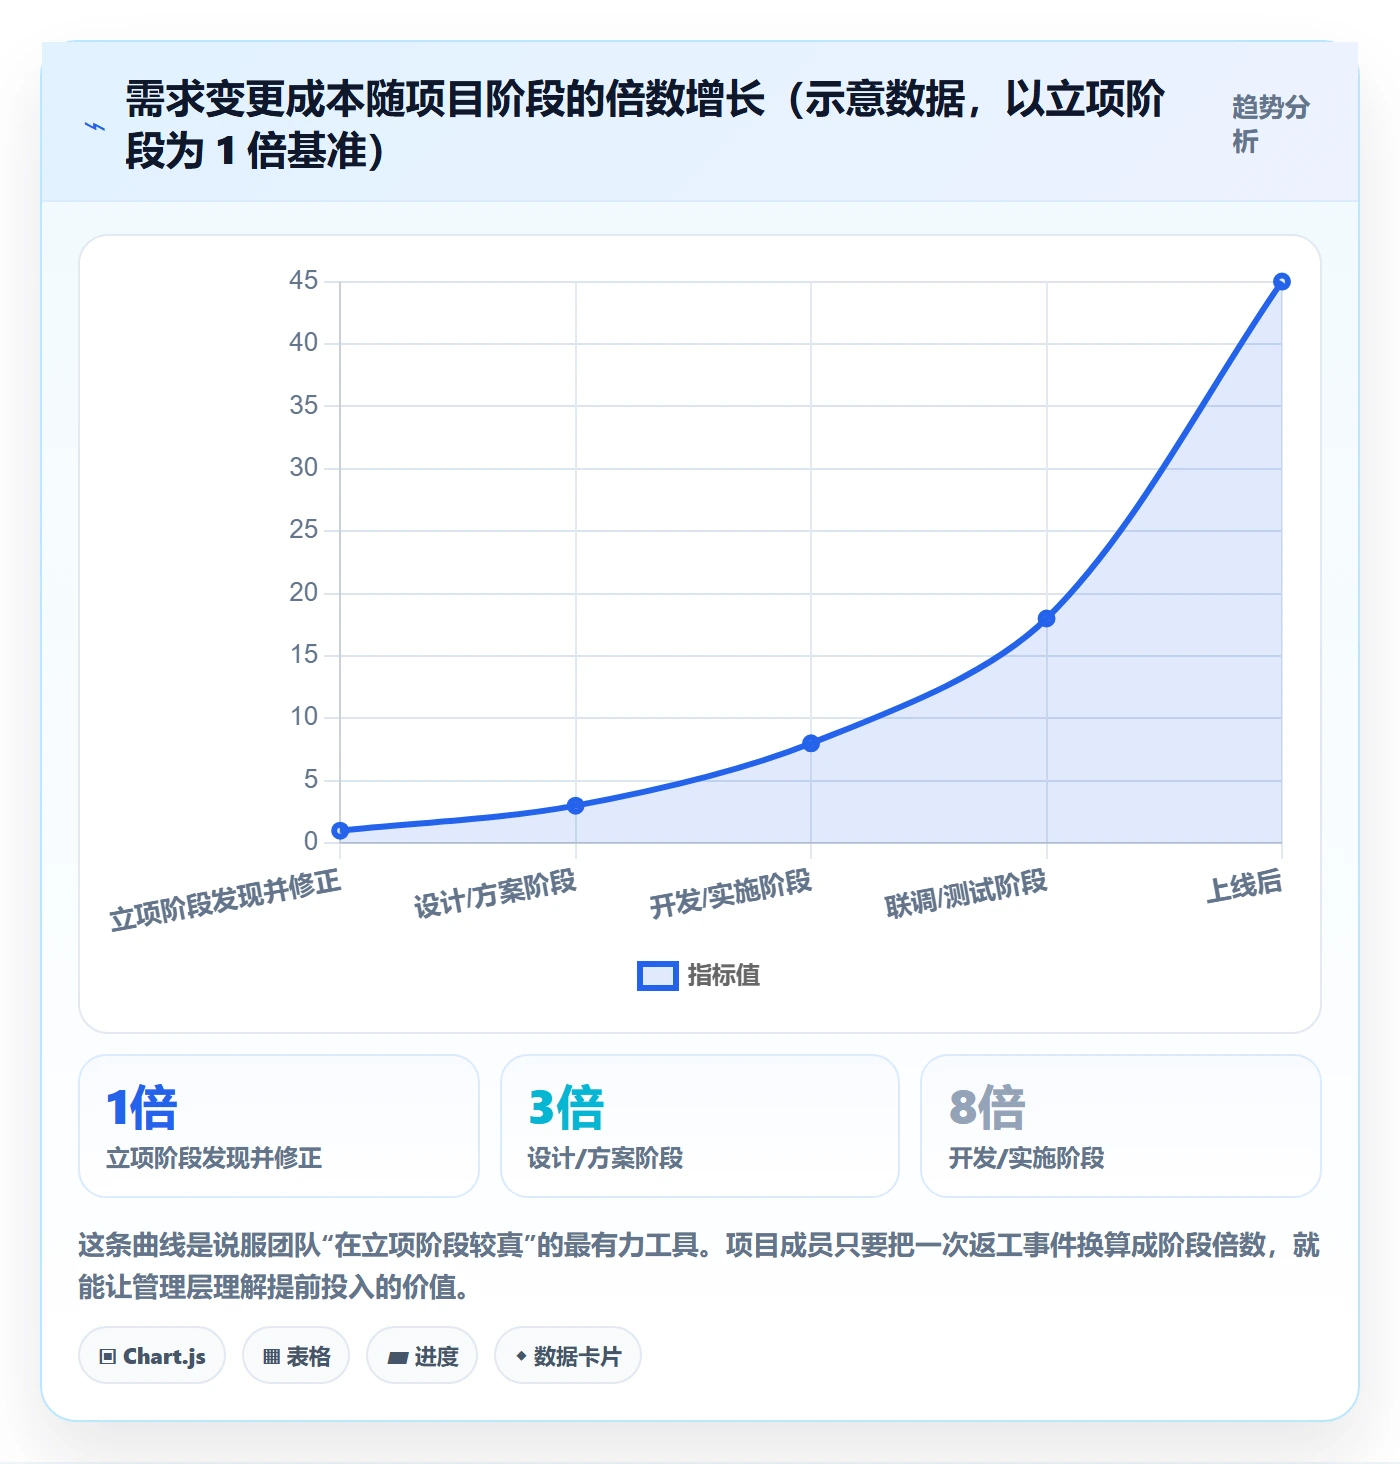Screen dimensions: 1400x1464
Task: Click the paragraph starting 这条曲线是说服团队
Action: 699,1266
